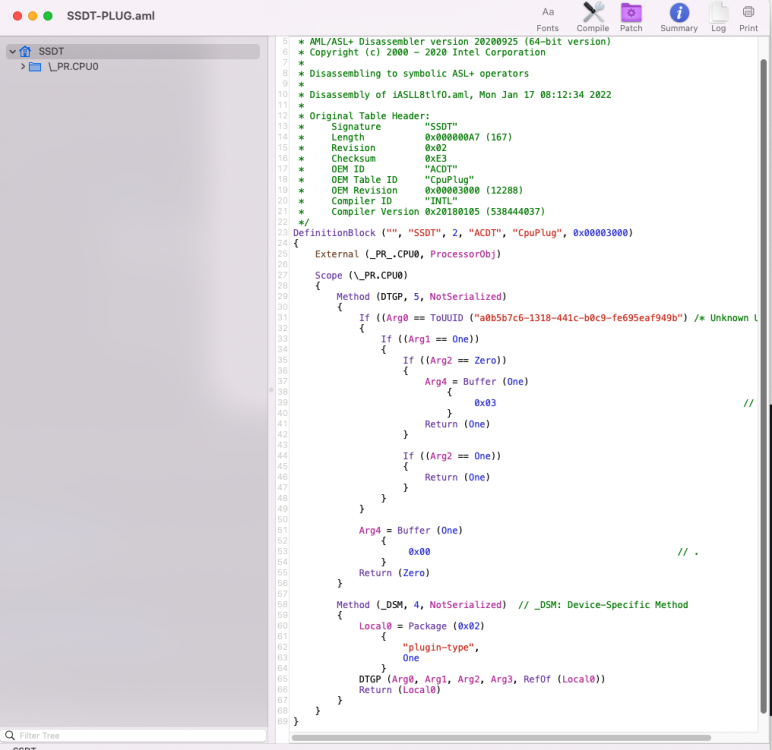772x750 pixels.
Task: Click the horizontal editor scrollbar
Action: pos(501,738)
